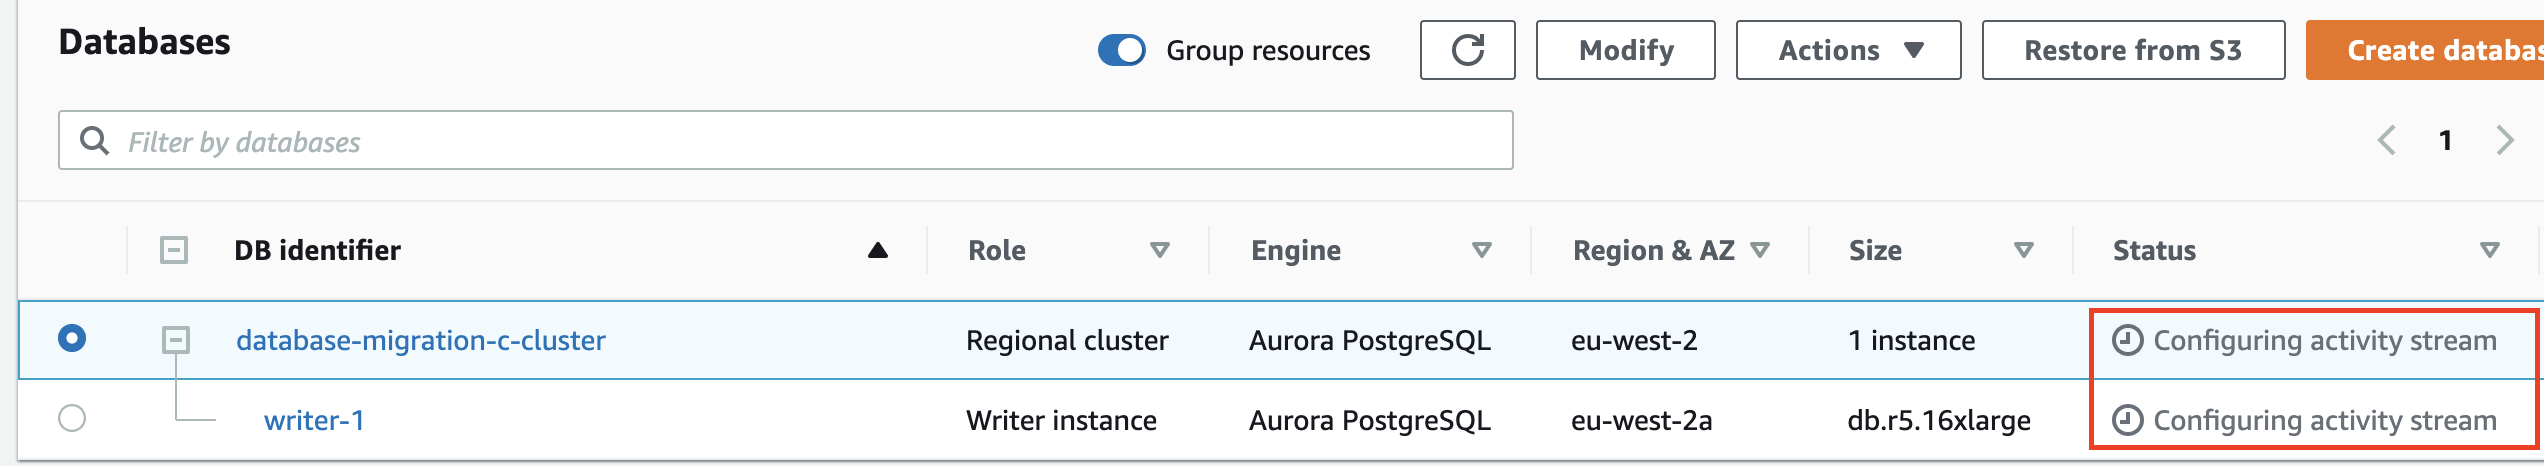Toggle the Group resources switch

1122,50
